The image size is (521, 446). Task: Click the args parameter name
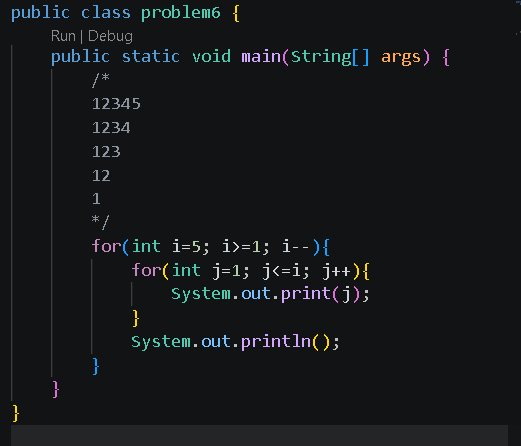click(x=401, y=57)
